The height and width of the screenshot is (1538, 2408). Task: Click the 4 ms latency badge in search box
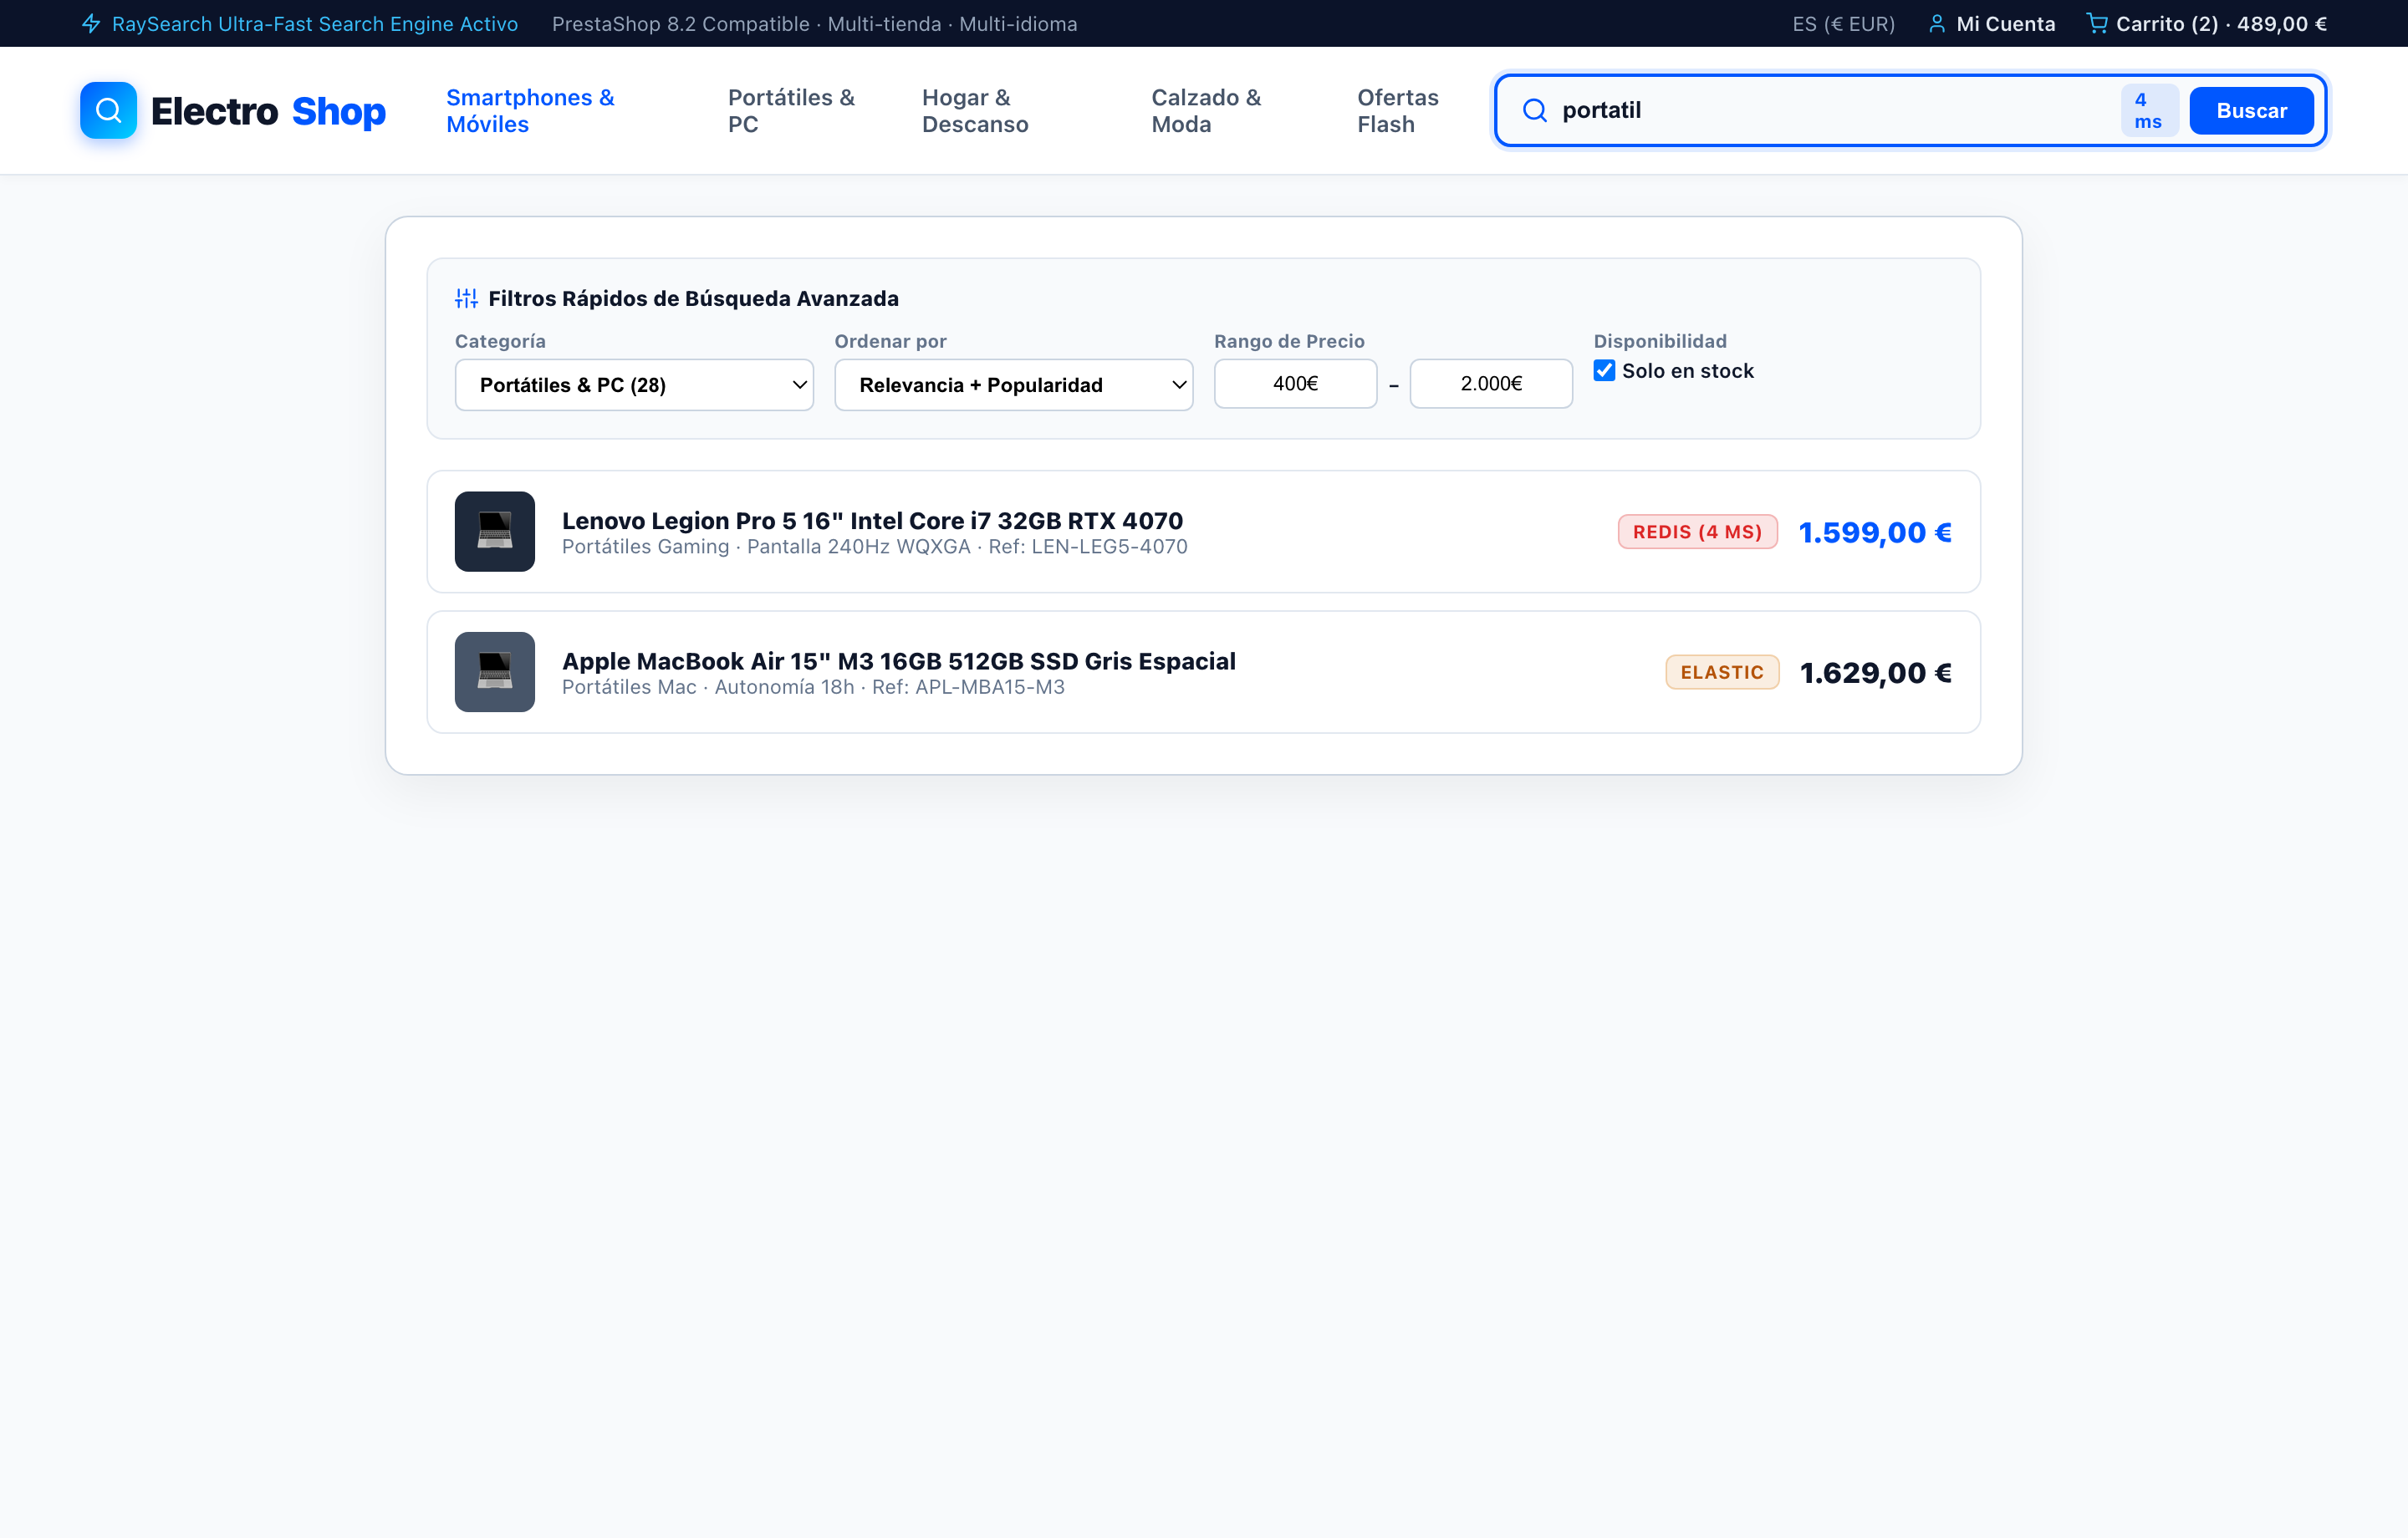coord(2149,111)
